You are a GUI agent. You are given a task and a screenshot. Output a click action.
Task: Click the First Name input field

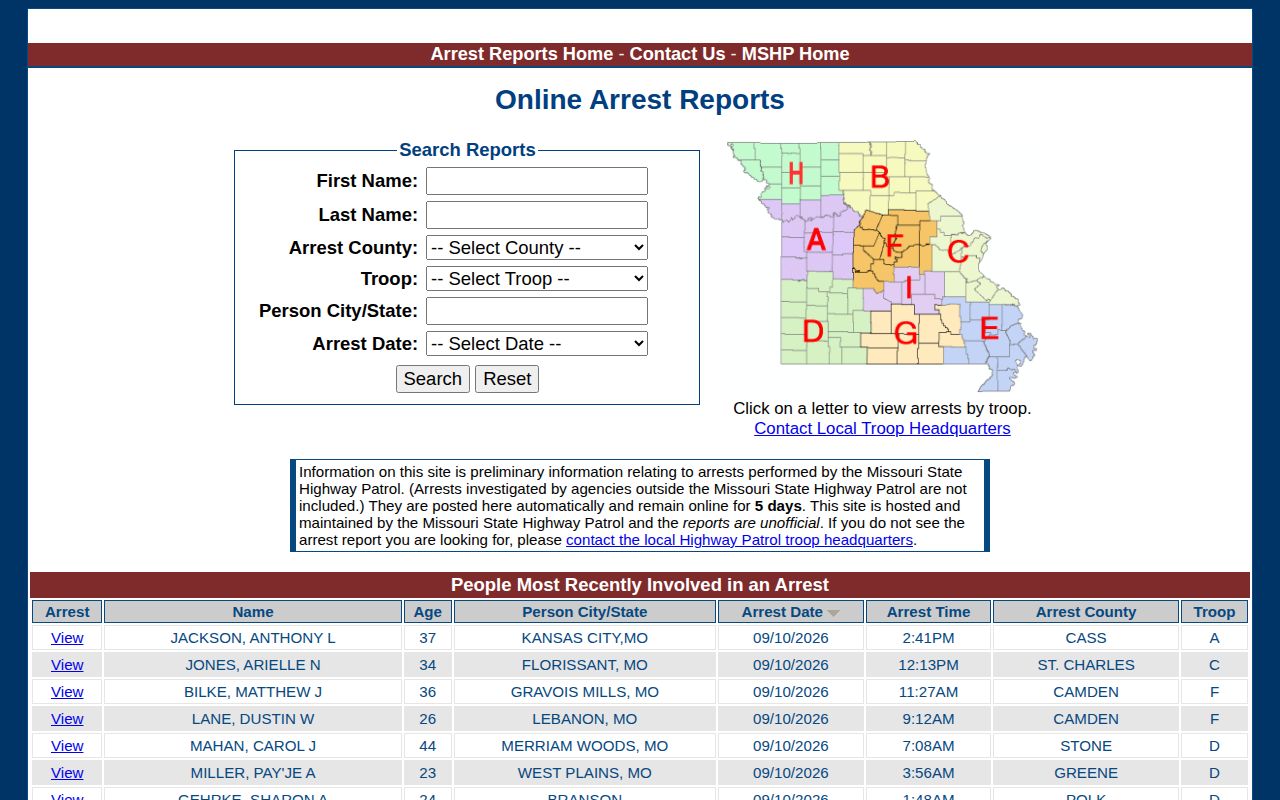pyautogui.click(x=537, y=181)
